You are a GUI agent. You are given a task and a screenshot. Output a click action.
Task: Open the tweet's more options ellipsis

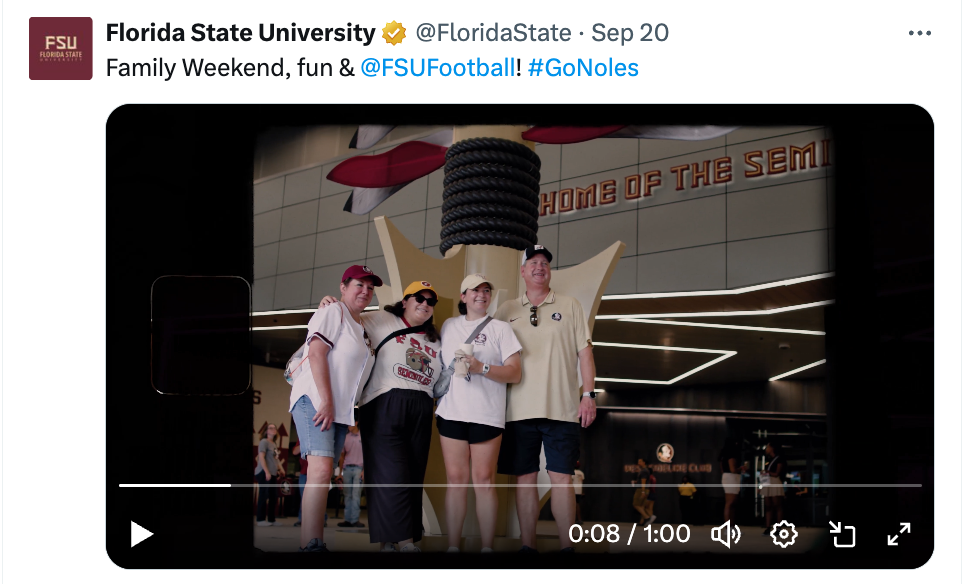pyautogui.click(x=919, y=33)
